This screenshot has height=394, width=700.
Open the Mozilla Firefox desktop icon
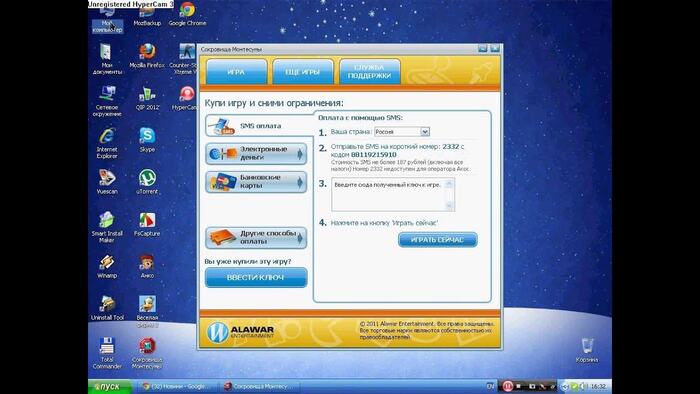click(x=147, y=56)
